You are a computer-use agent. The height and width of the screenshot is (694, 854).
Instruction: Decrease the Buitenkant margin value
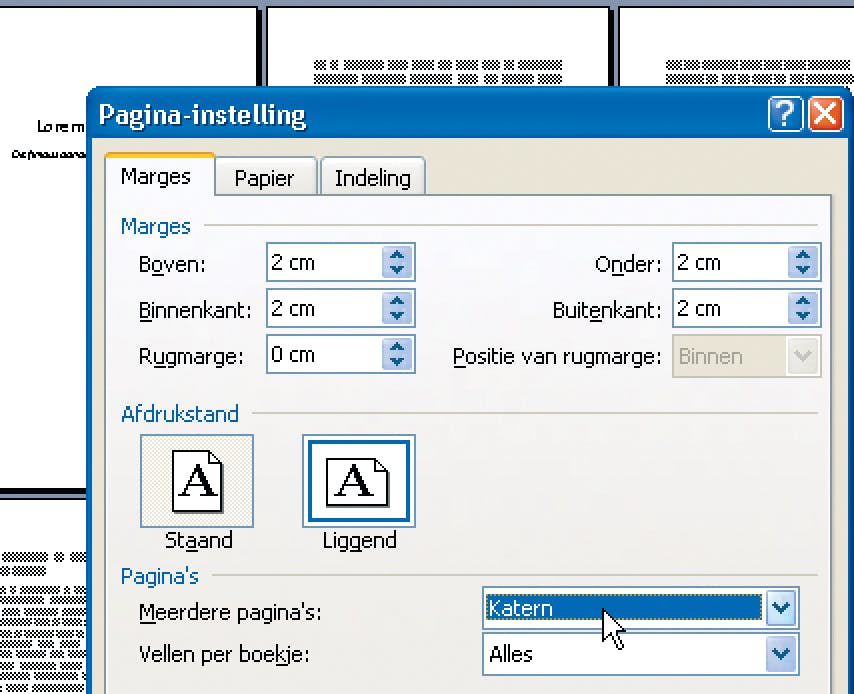(x=803, y=316)
